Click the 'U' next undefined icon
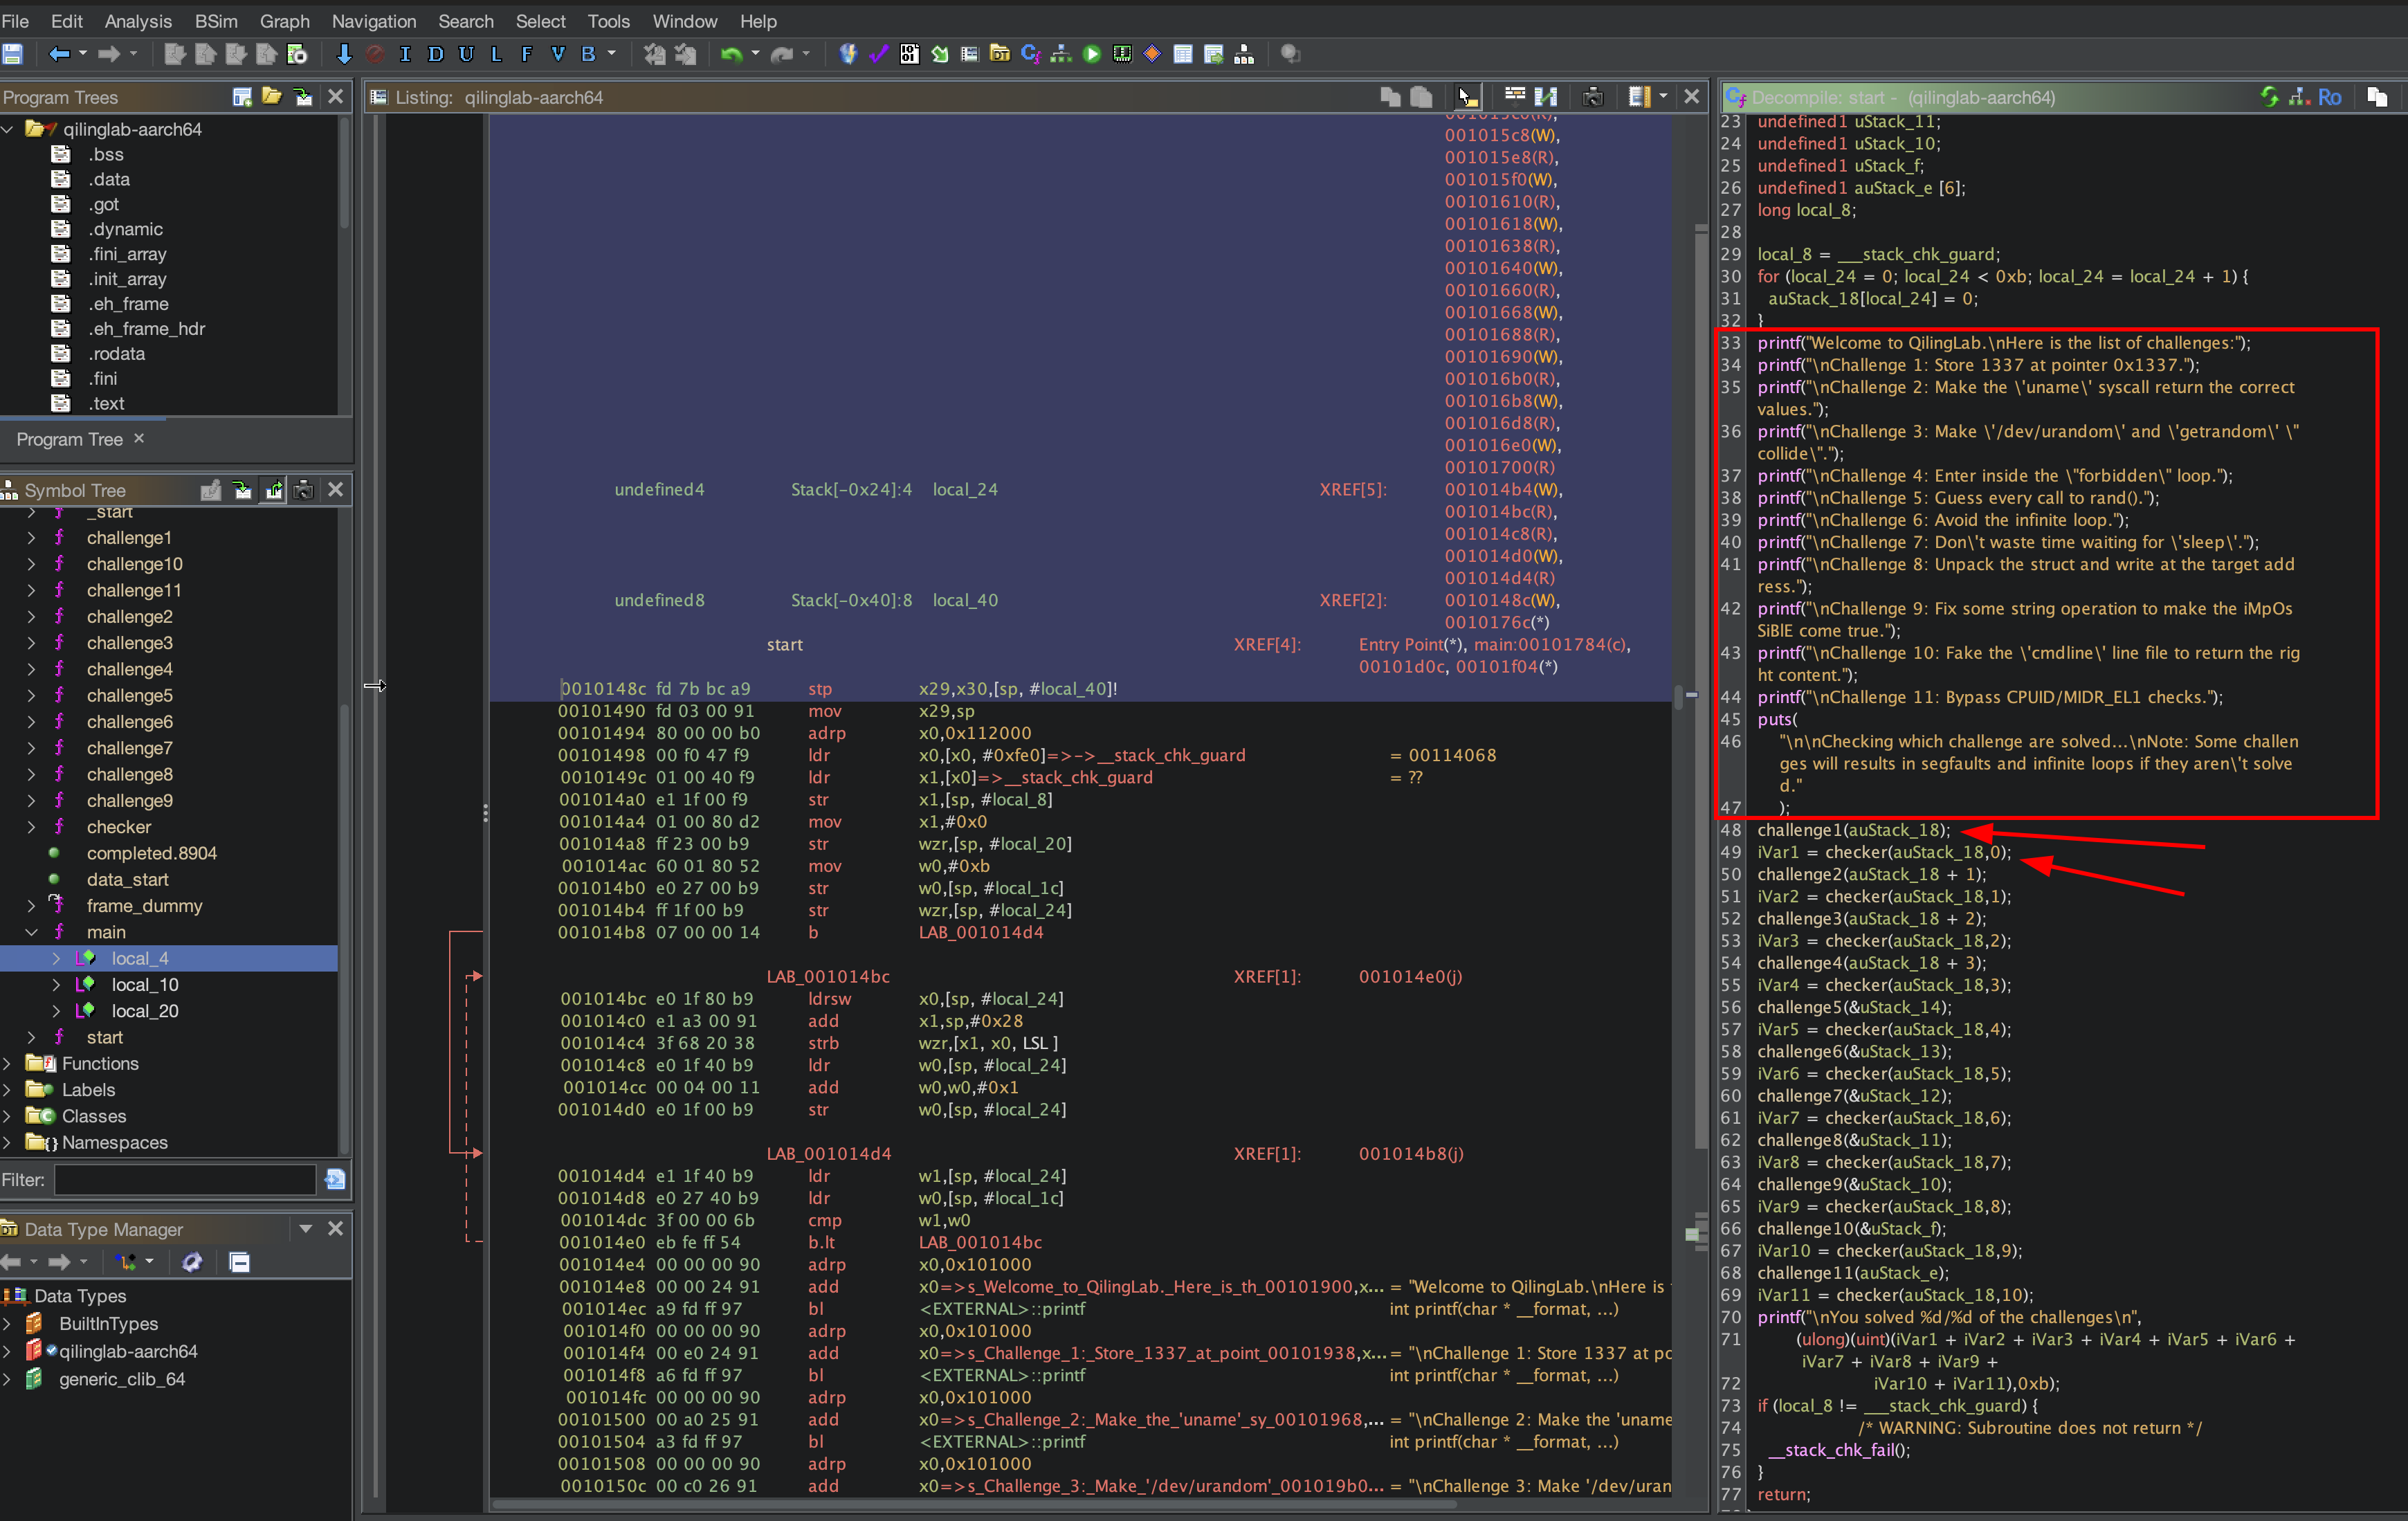Viewport: 2408px width, 1521px height. coord(466,54)
